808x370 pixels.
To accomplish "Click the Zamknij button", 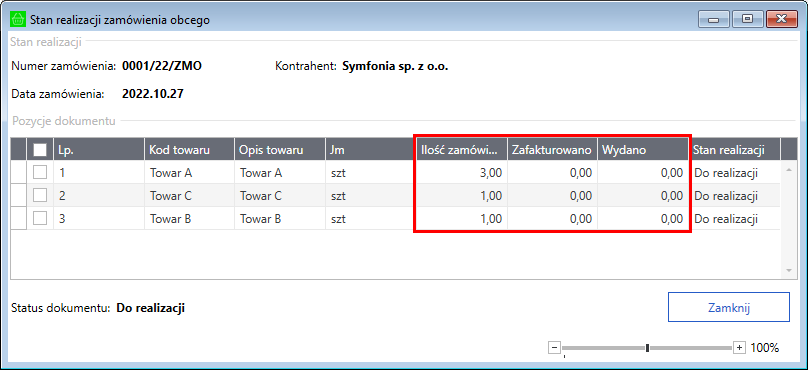I will 729,309.
